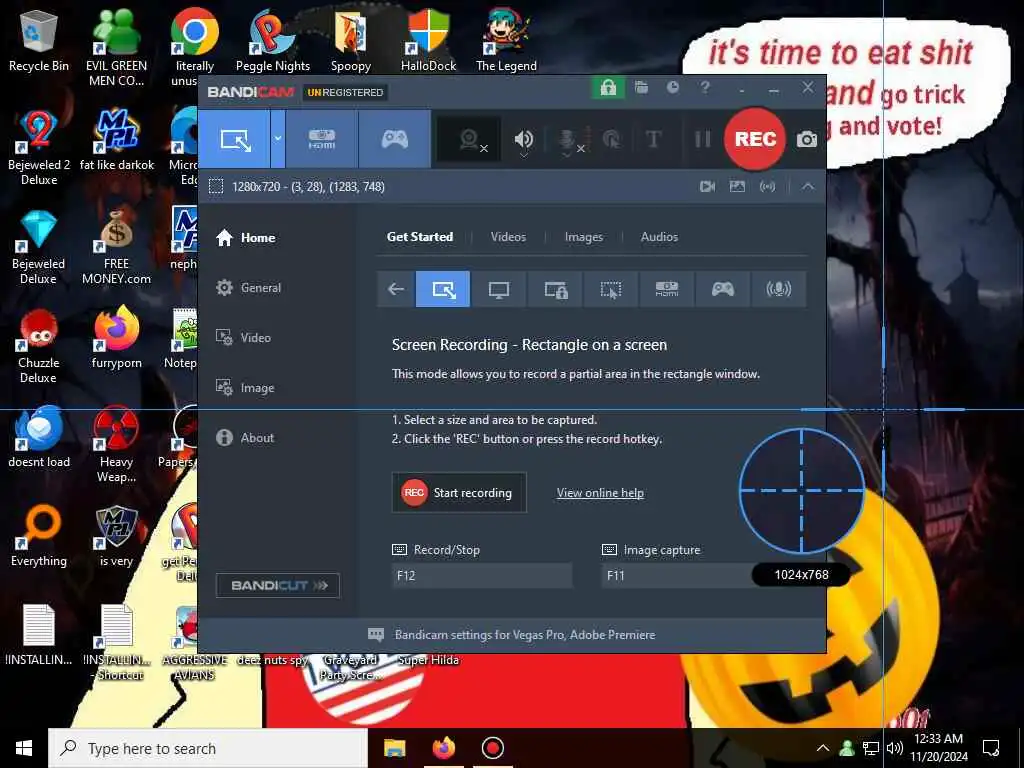Viewport: 1024px width, 768px height.
Task: Open the scheduled recording clock icon
Action: point(673,88)
